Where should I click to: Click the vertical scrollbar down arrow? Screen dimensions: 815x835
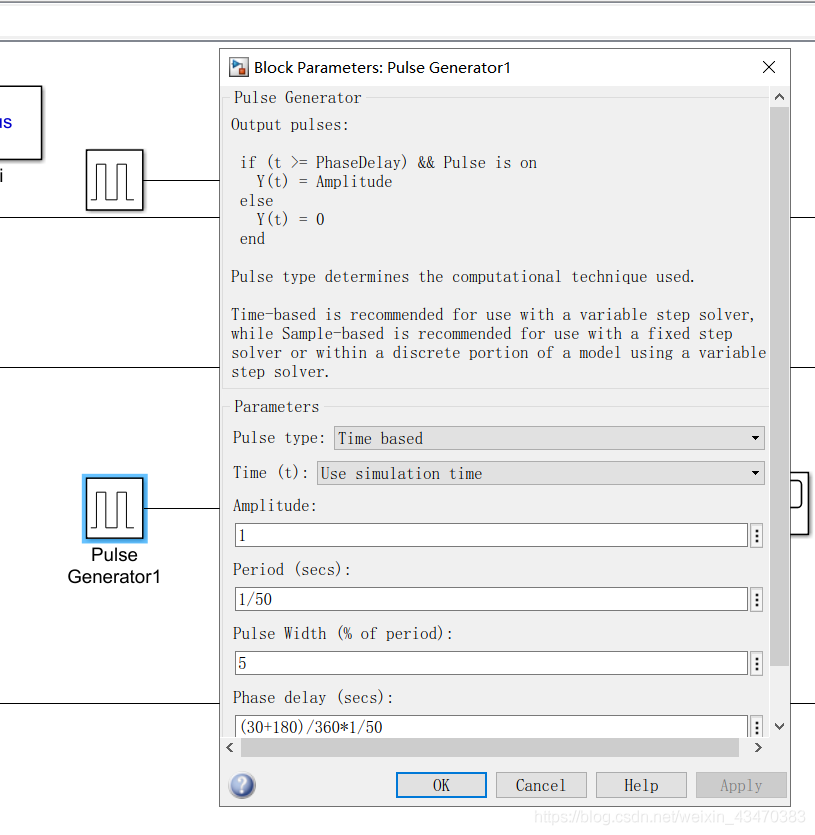coord(779,726)
